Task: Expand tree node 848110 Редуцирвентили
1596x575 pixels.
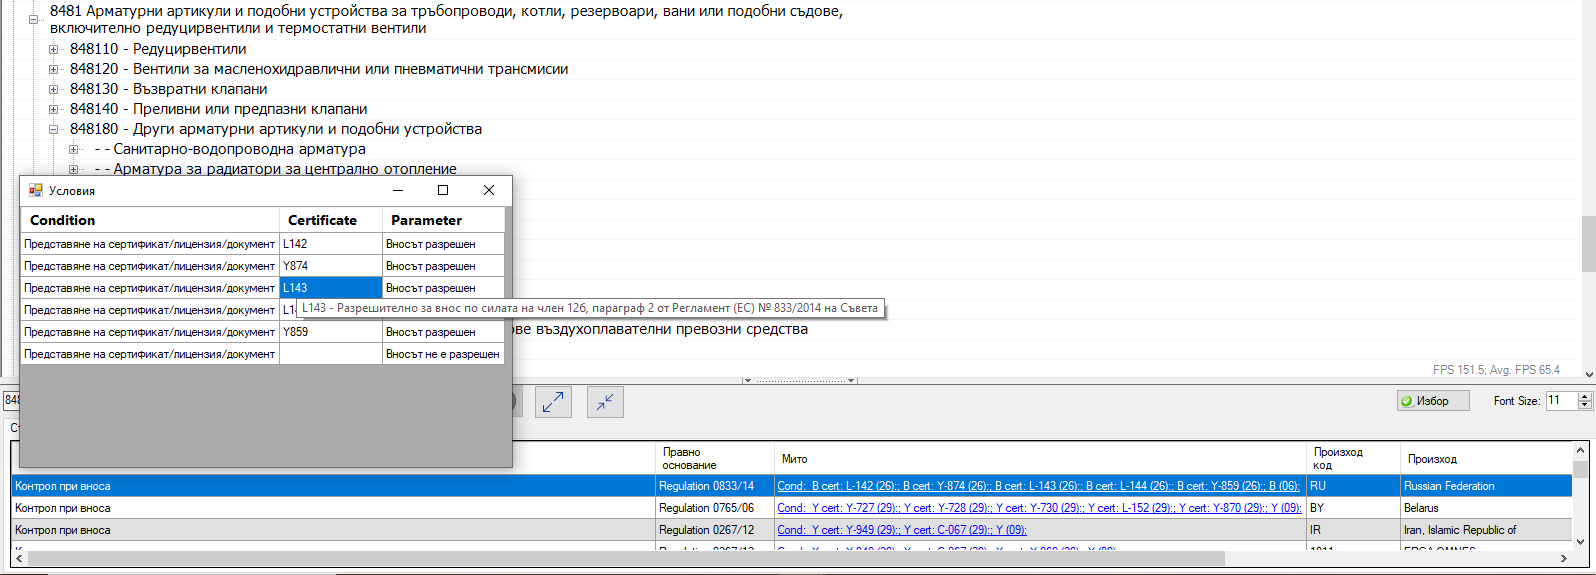Action: tap(54, 49)
